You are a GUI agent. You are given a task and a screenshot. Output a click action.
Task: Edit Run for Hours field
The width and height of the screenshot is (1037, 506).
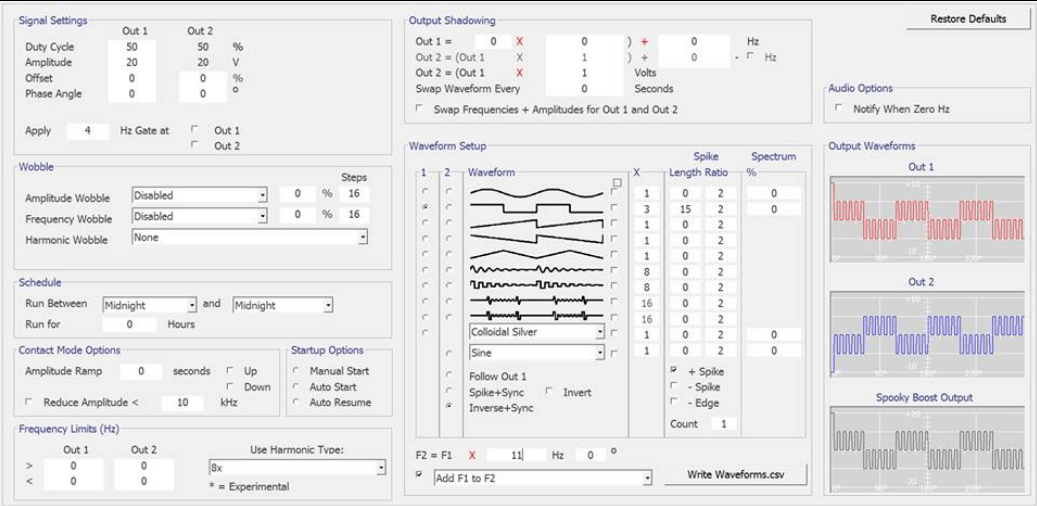point(130,325)
